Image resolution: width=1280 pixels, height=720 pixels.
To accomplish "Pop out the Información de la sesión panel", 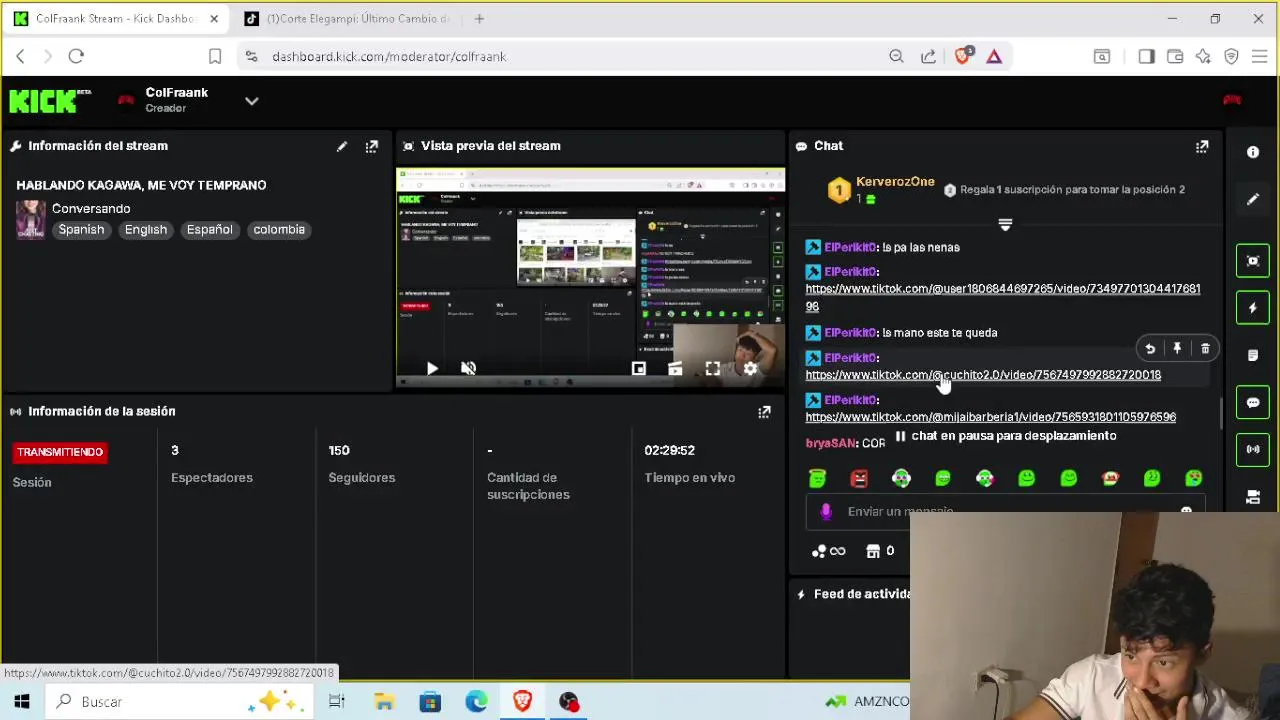I will pos(764,411).
